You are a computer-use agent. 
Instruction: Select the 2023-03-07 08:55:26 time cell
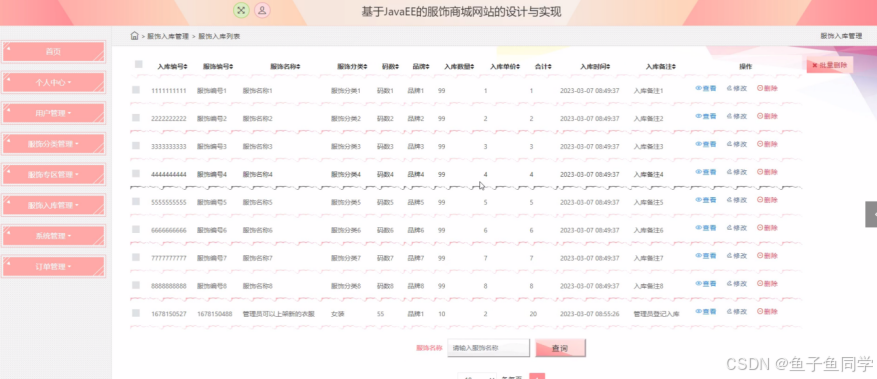tap(590, 314)
